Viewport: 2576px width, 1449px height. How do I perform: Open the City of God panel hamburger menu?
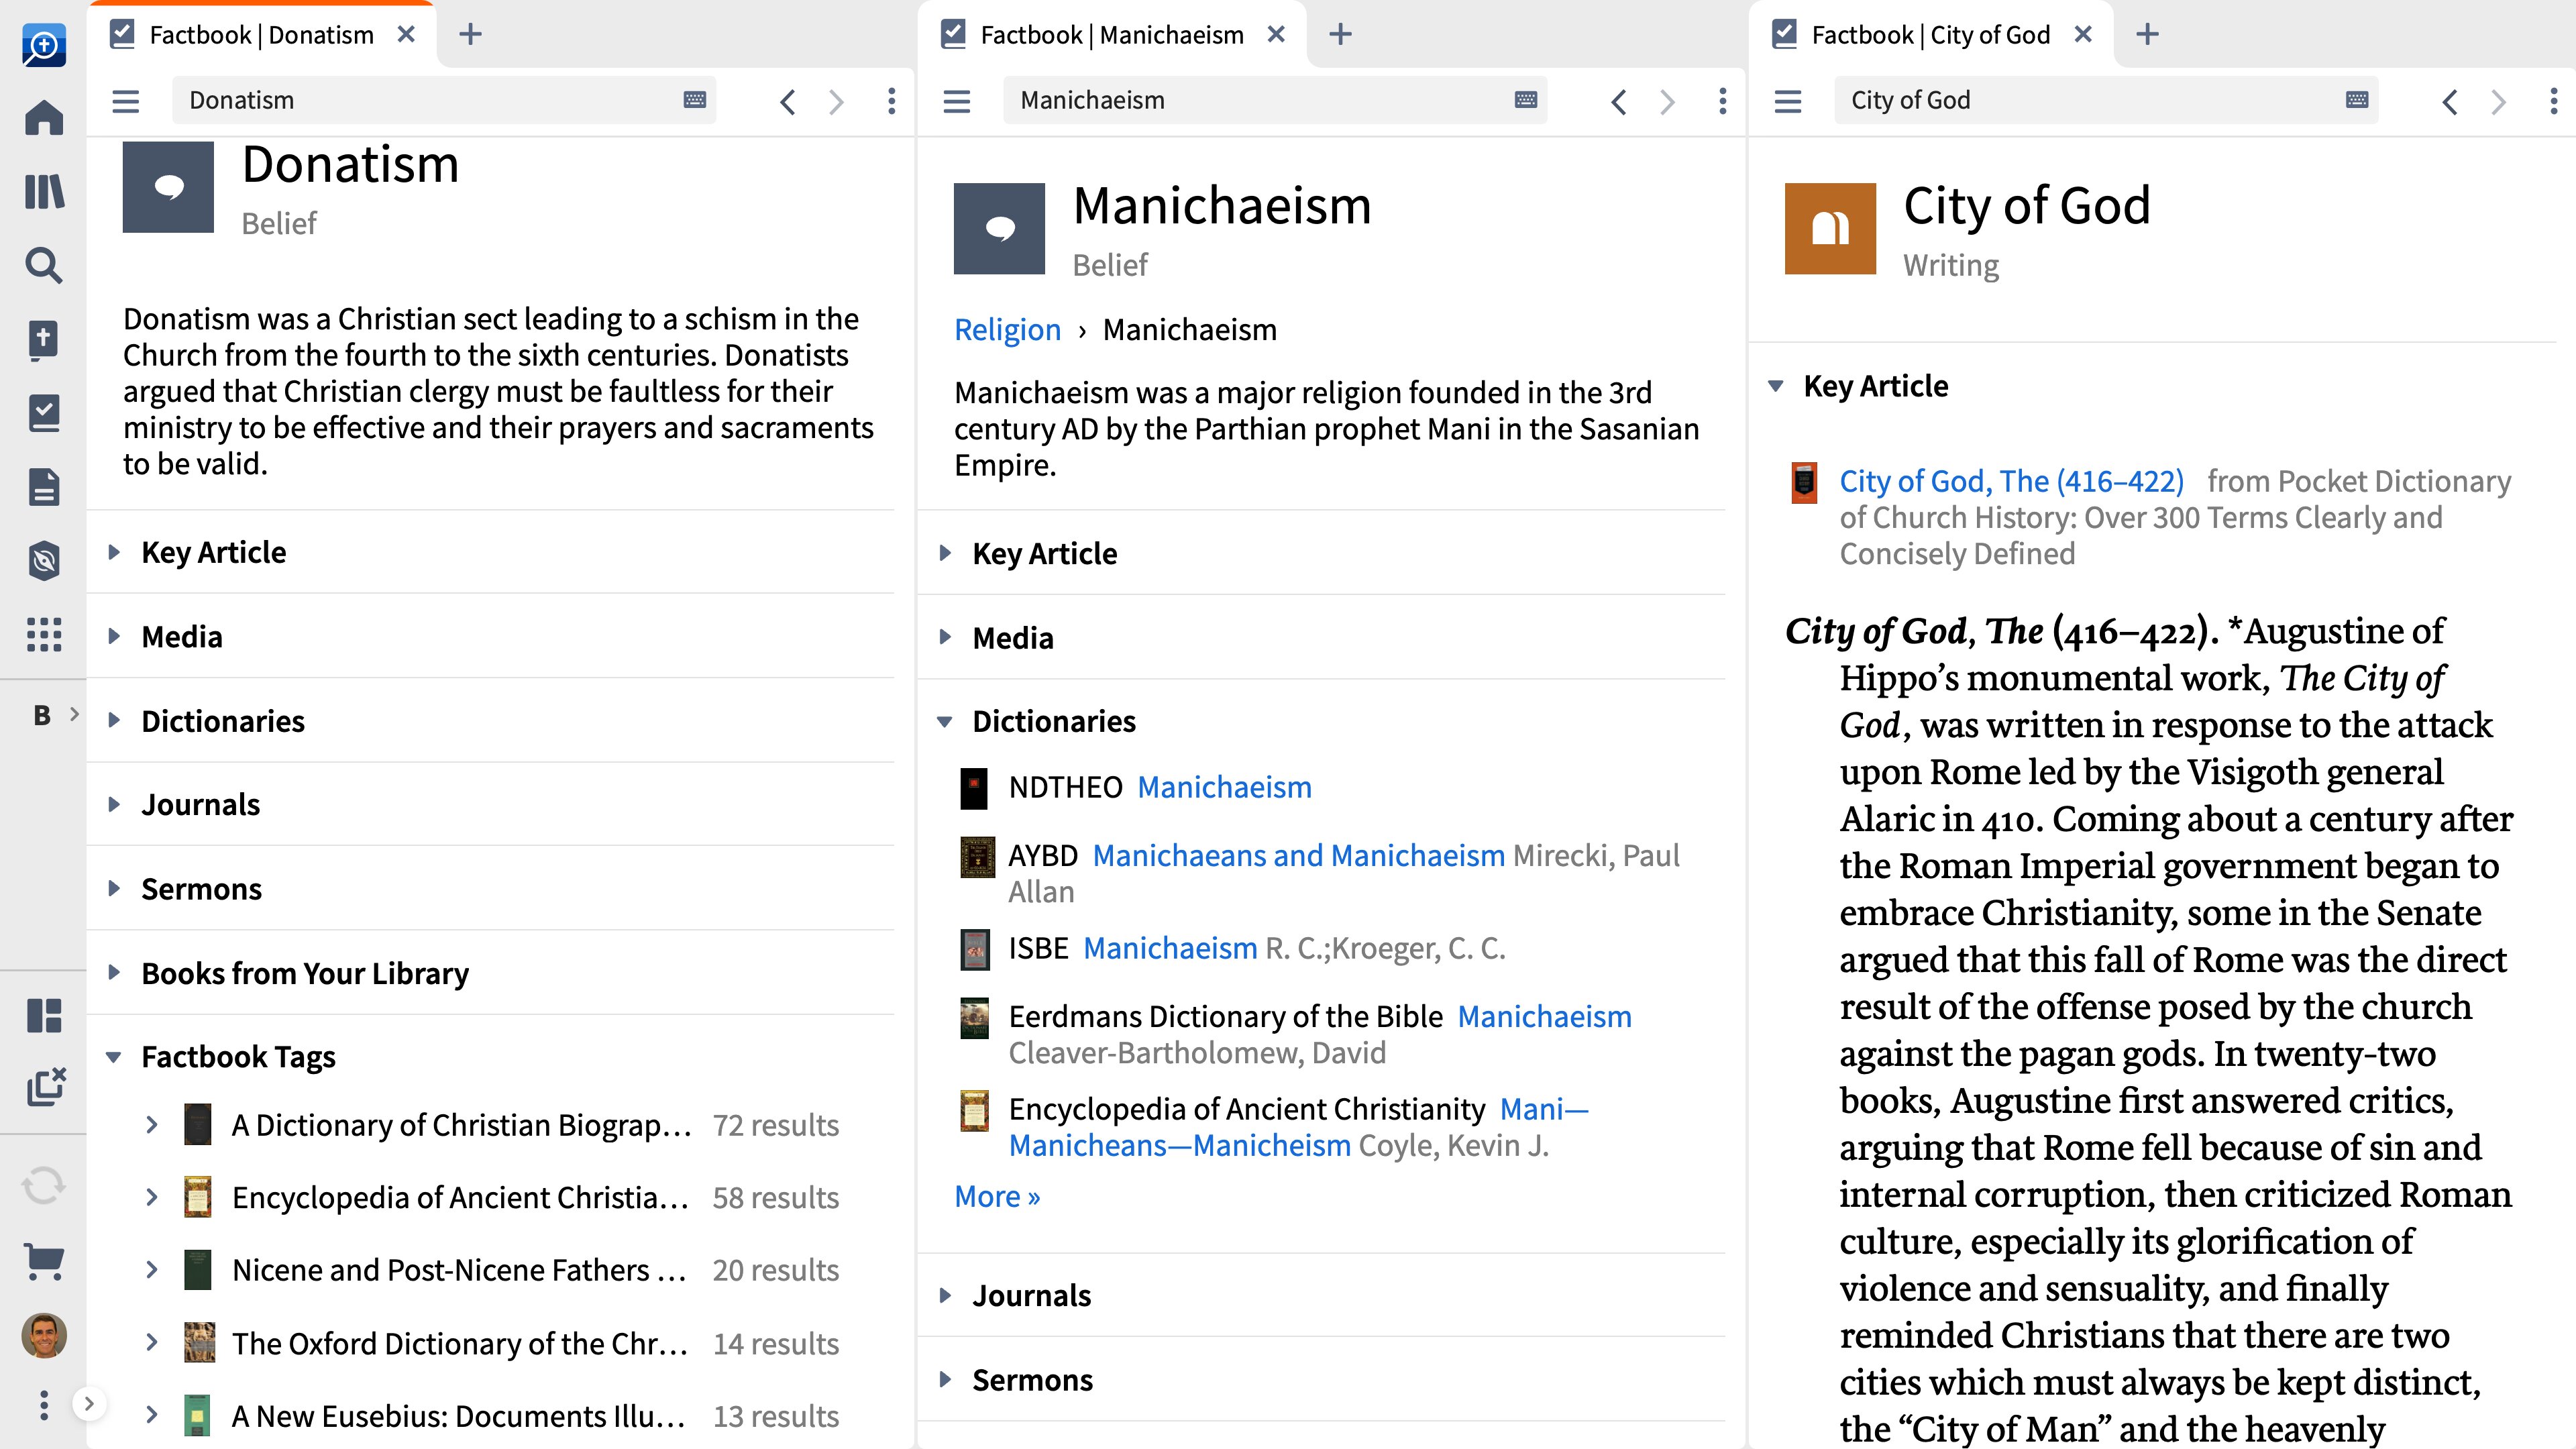(x=1788, y=101)
